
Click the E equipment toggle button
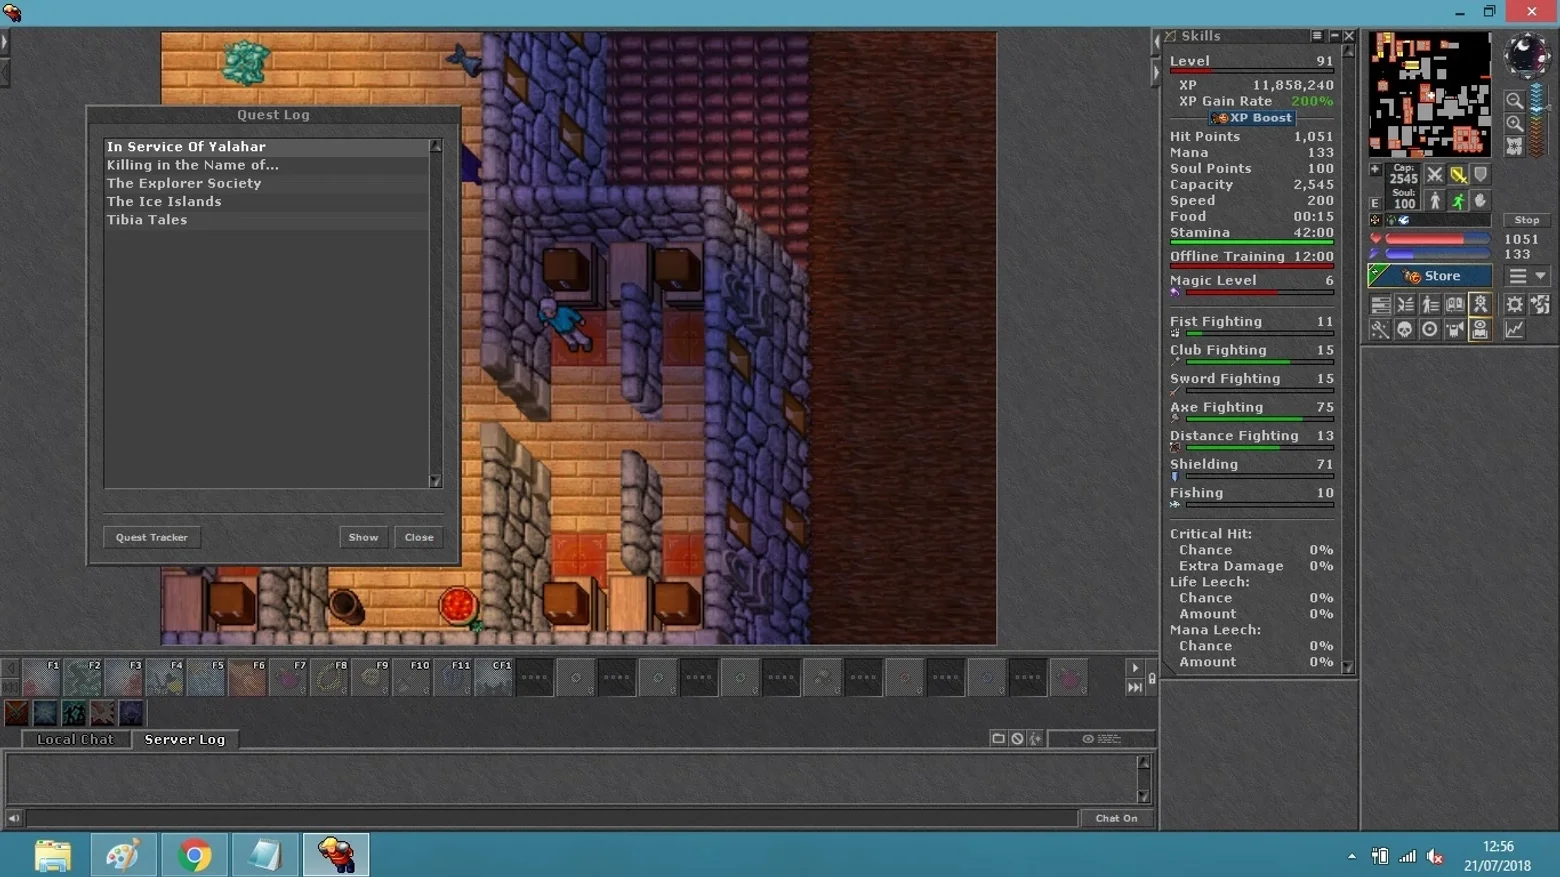pyautogui.click(x=1375, y=203)
